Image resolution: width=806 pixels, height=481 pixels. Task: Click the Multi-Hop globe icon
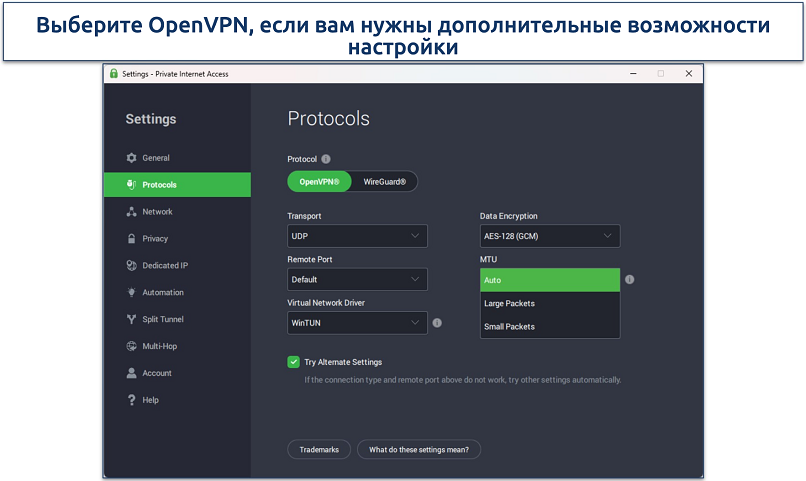pyautogui.click(x=131, y=347)
